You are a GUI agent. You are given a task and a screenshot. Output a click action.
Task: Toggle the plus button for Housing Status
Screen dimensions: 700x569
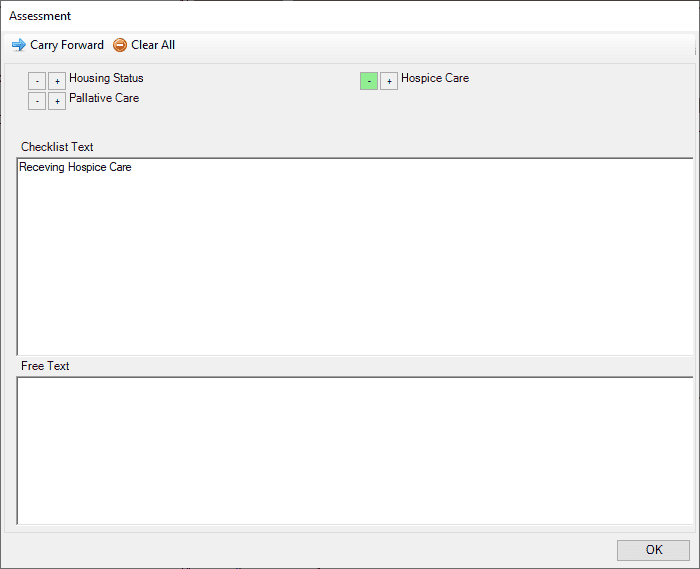point(57,81)
